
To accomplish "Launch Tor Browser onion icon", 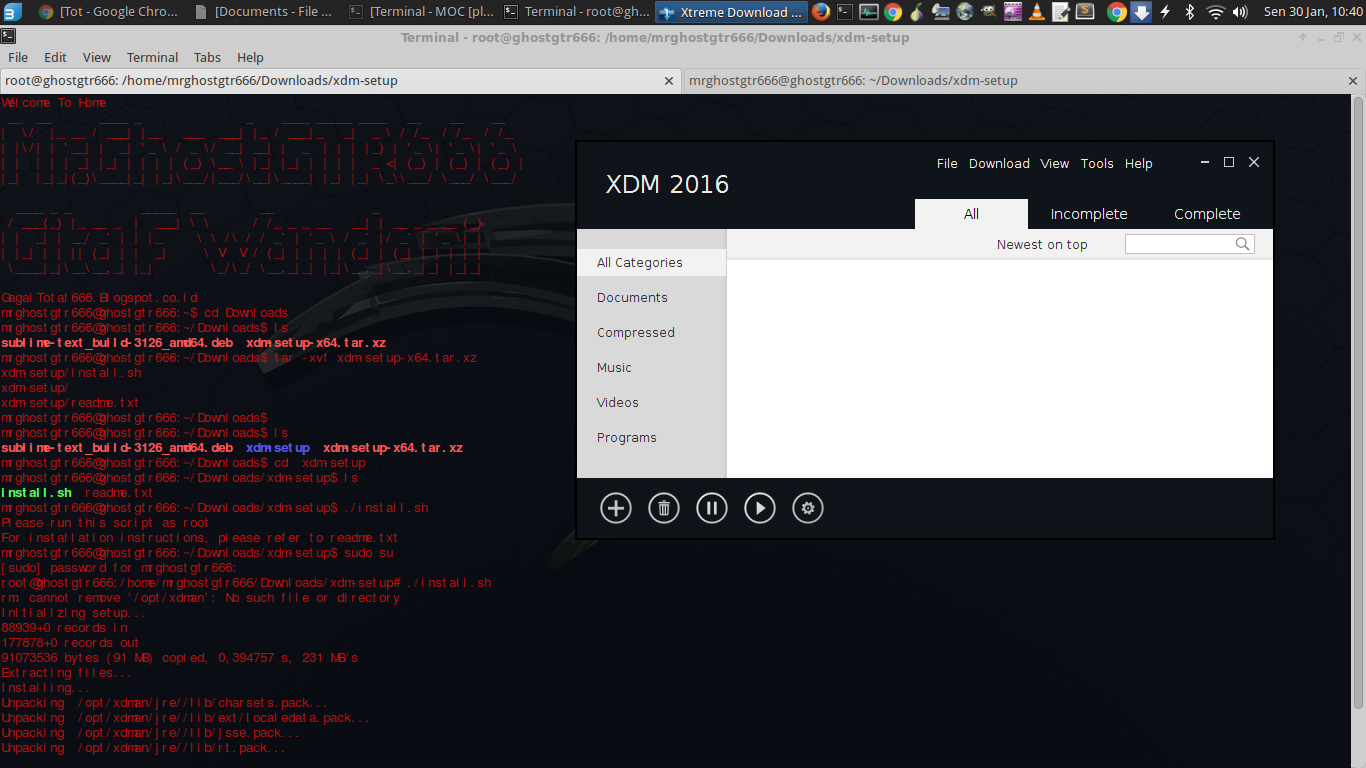I will tap(916, 12).
